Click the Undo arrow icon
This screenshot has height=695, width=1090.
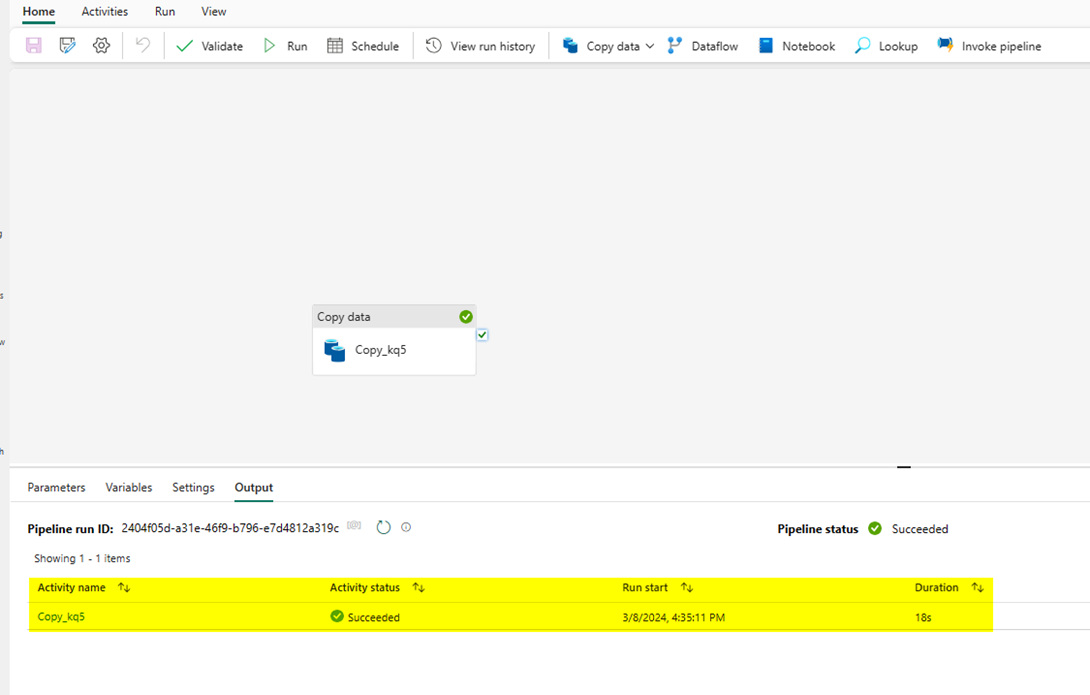[143, 46]
